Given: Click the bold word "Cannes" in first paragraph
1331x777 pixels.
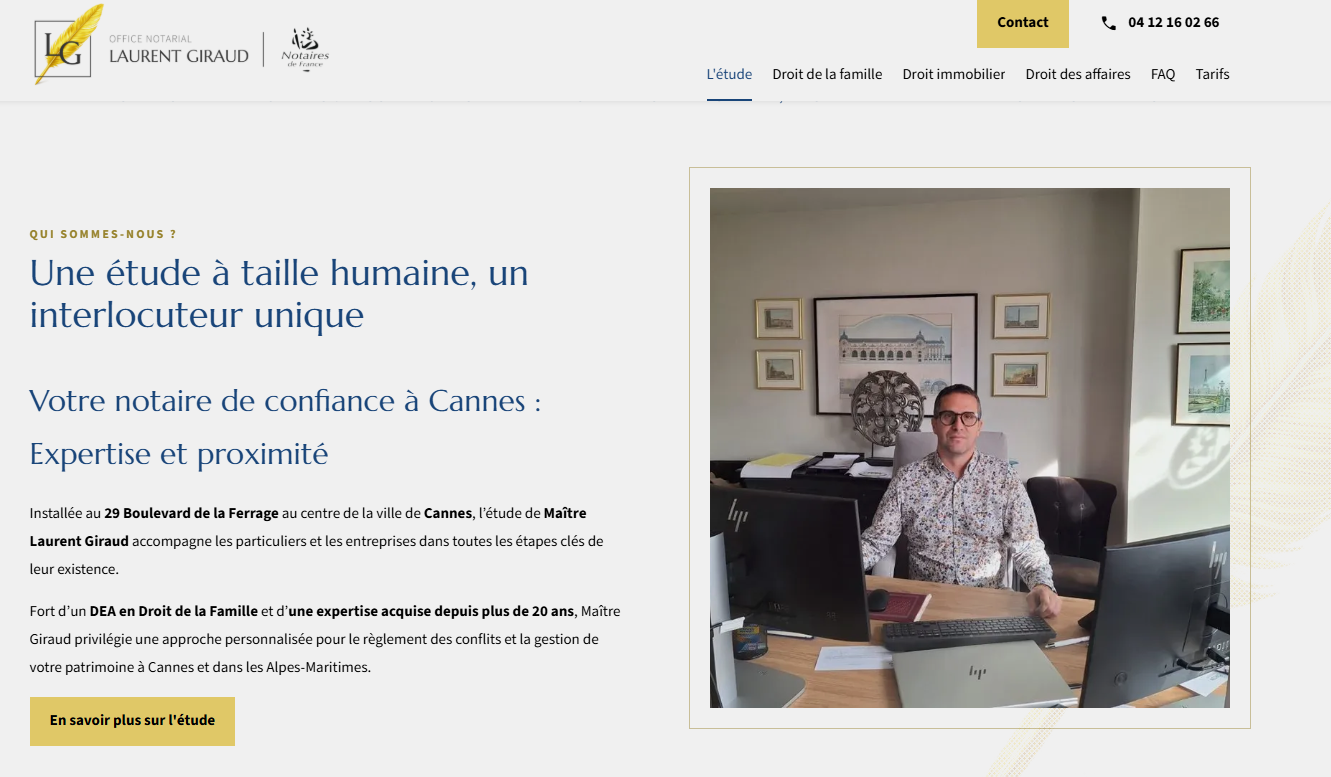Looking at the screenshot, I should point(447,513).
